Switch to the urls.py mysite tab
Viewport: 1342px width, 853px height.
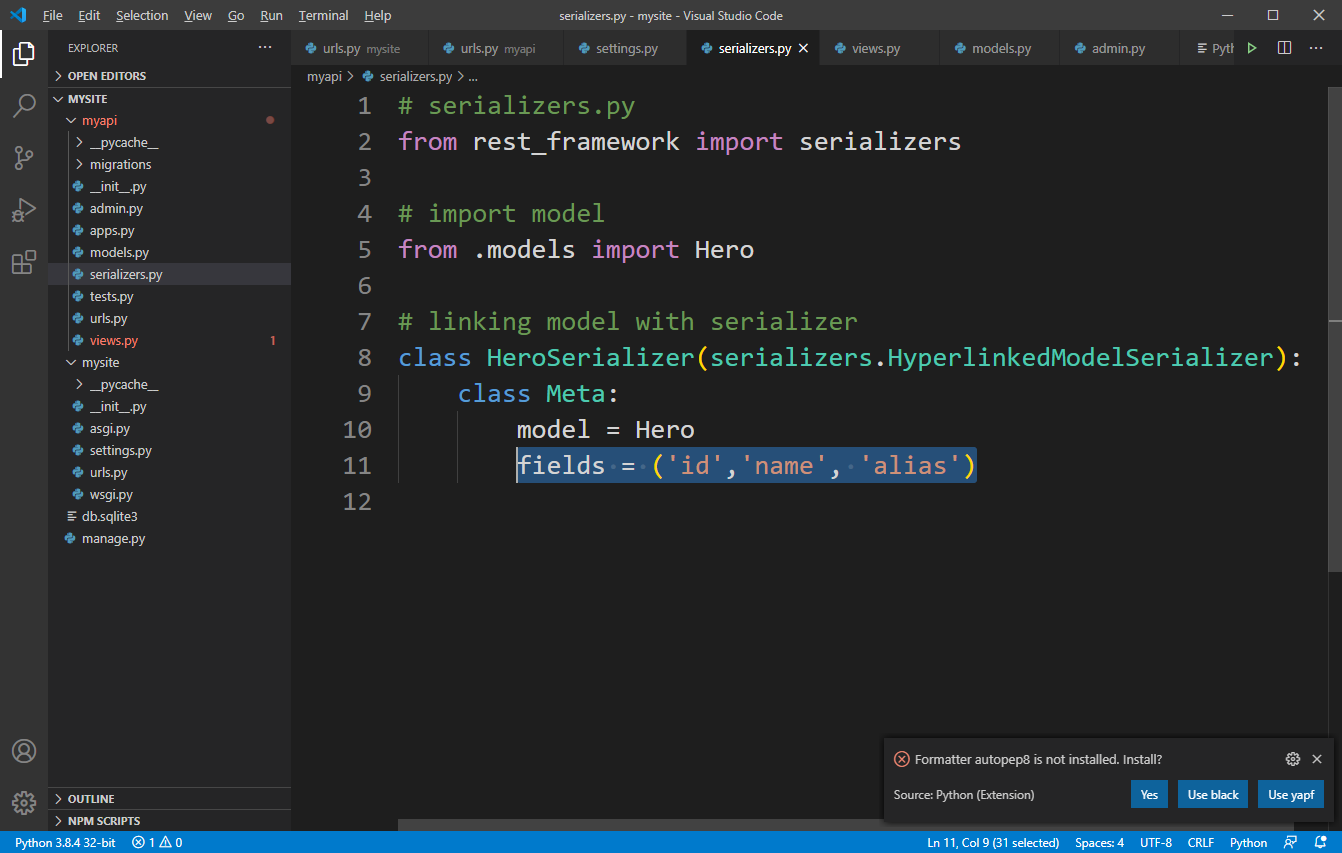click(360, 48)
